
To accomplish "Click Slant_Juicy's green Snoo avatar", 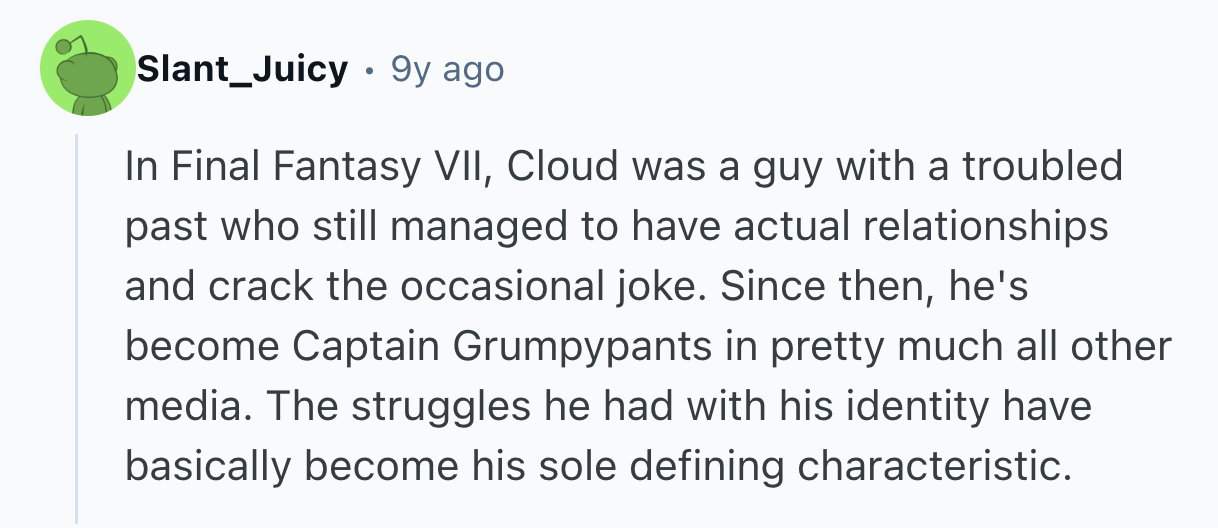I will (88, 70).
